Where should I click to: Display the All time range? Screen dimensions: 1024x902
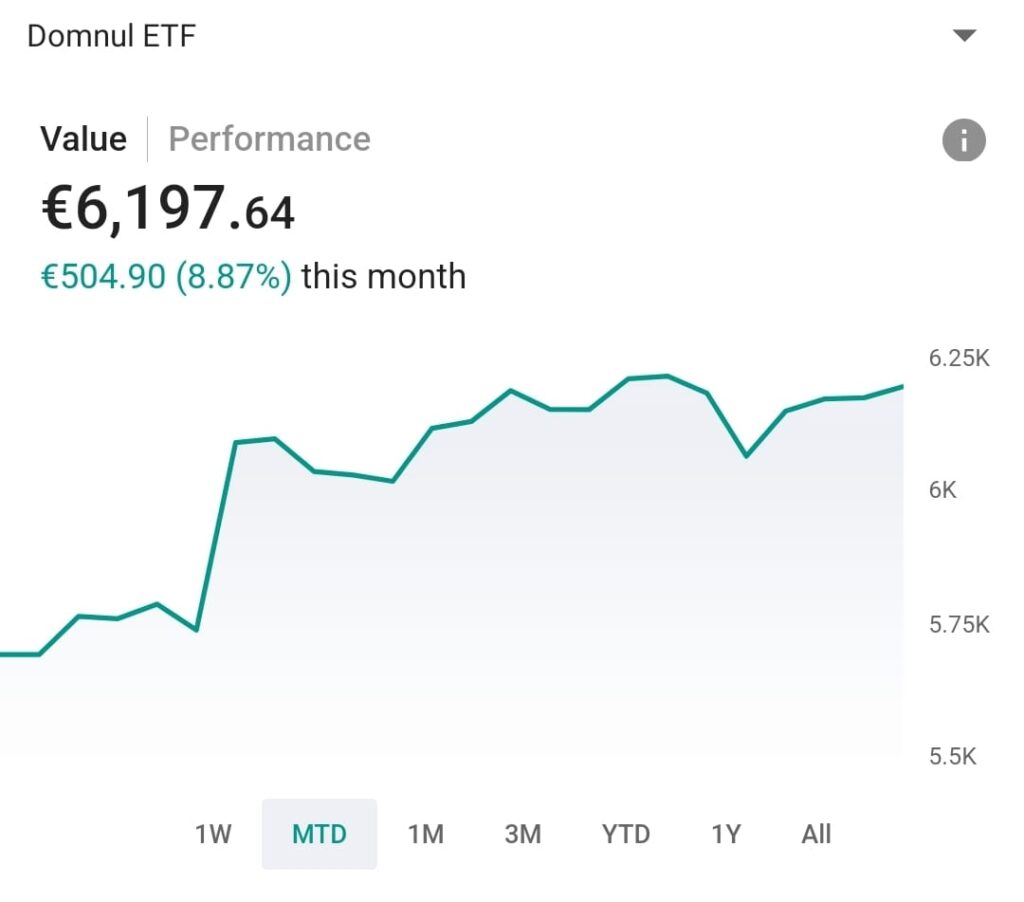(816, 834)
